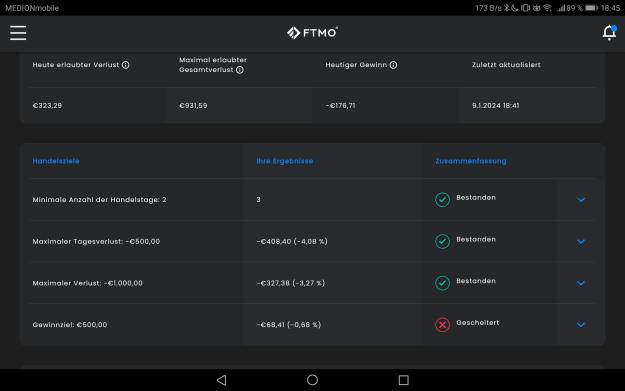Expand the Maximaler Verlust row
This screenshot has height=391, width=625.
pos(581,283)
